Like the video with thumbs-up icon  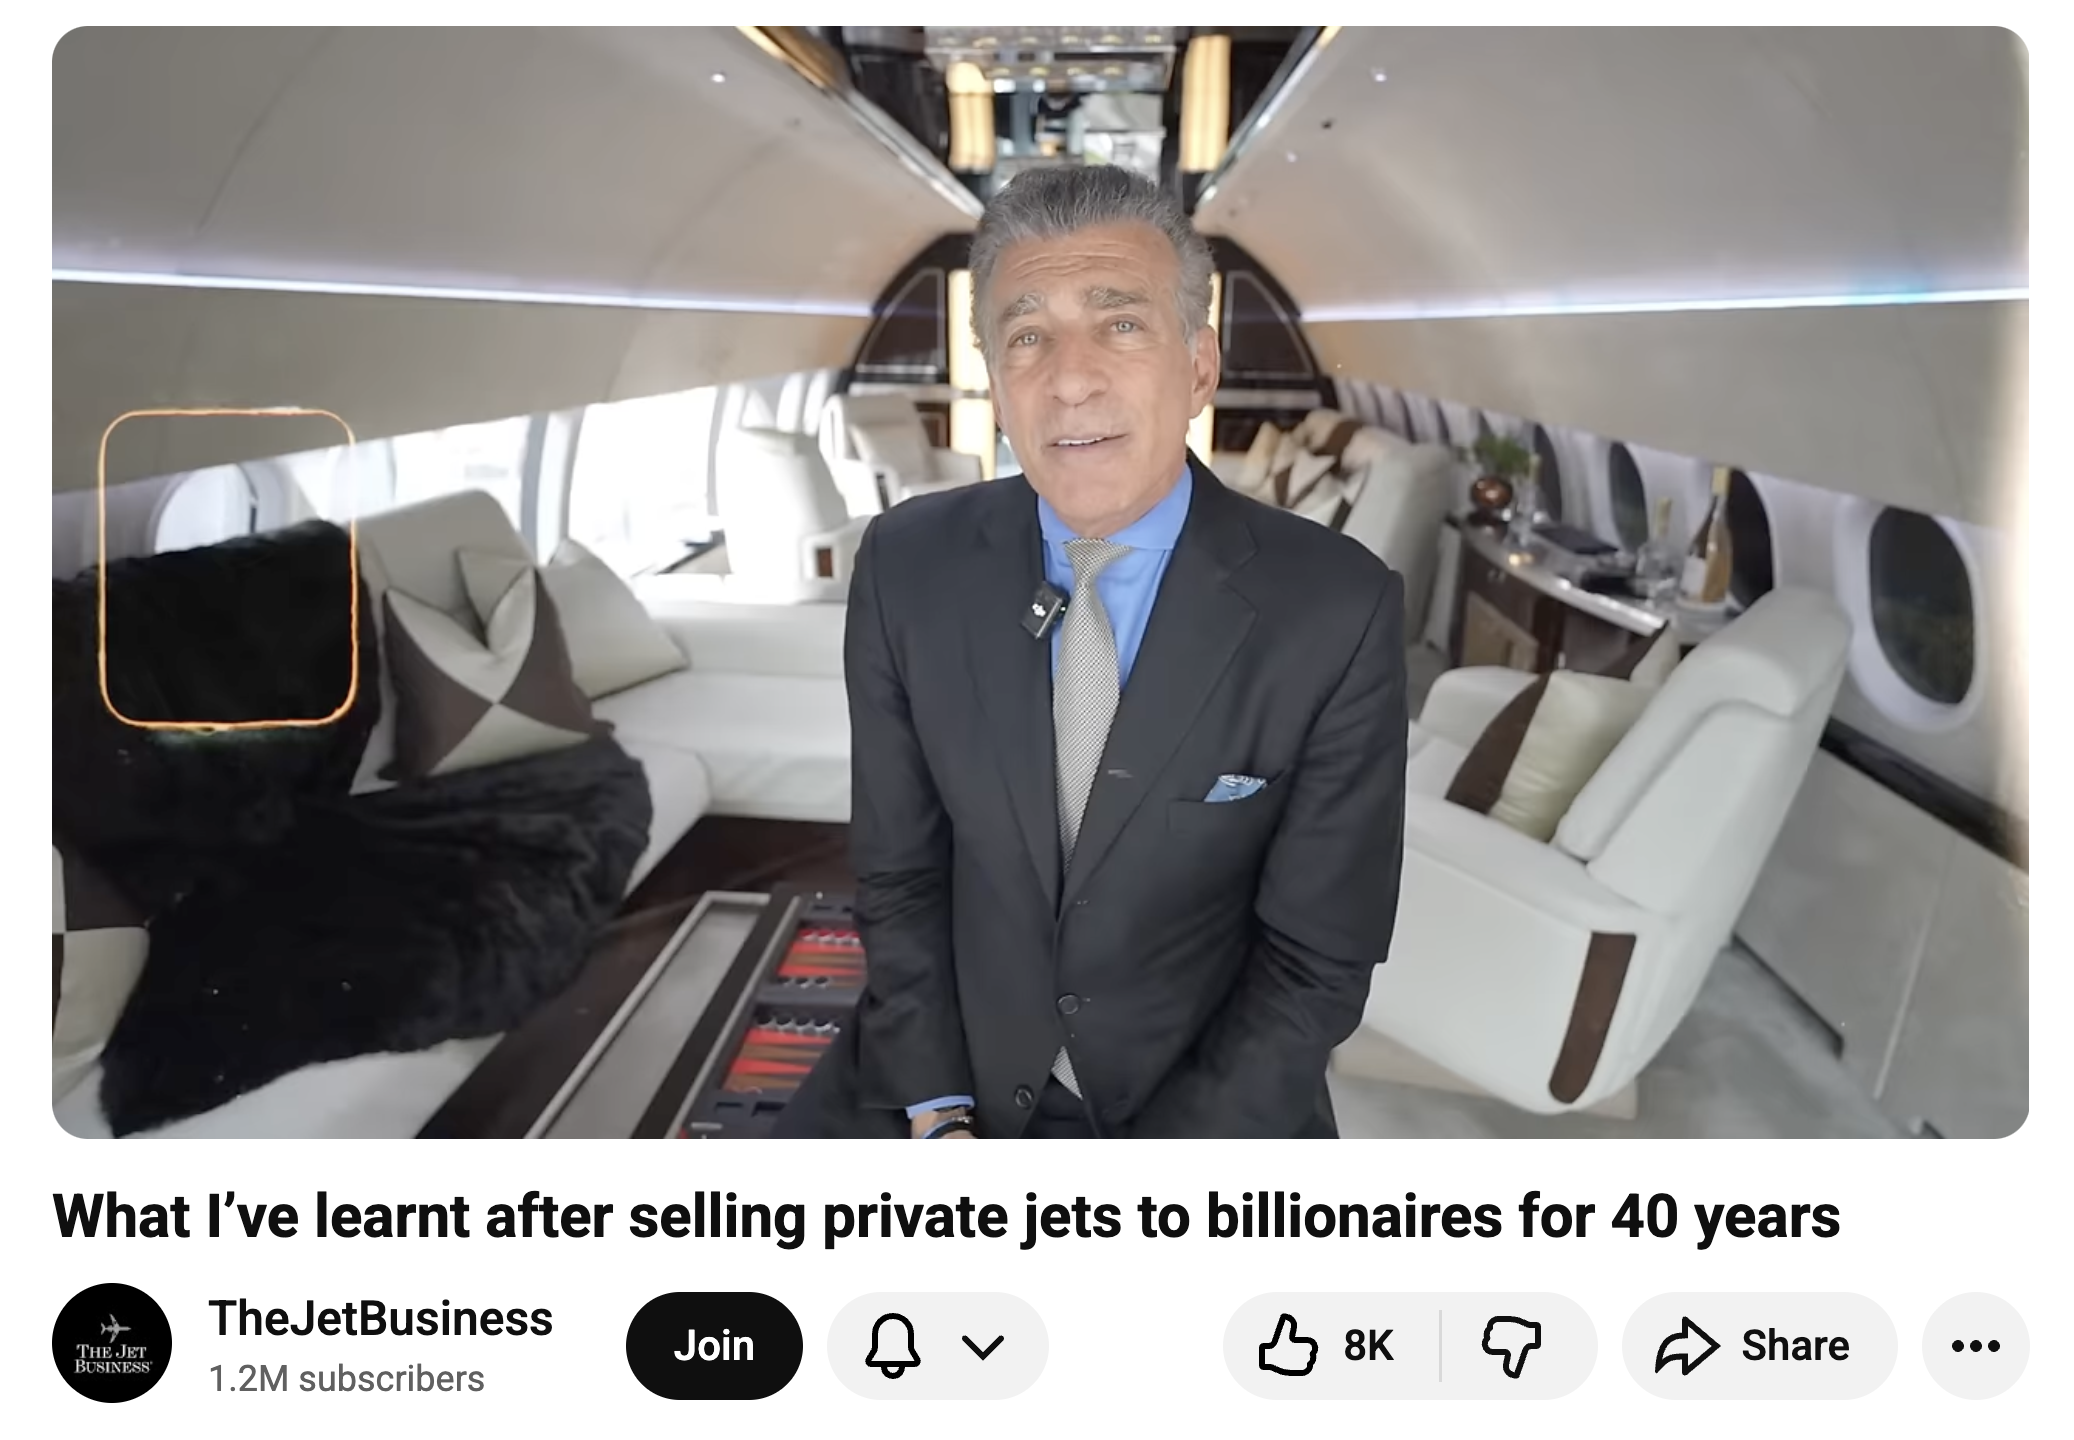[x=1286, y=1346]
